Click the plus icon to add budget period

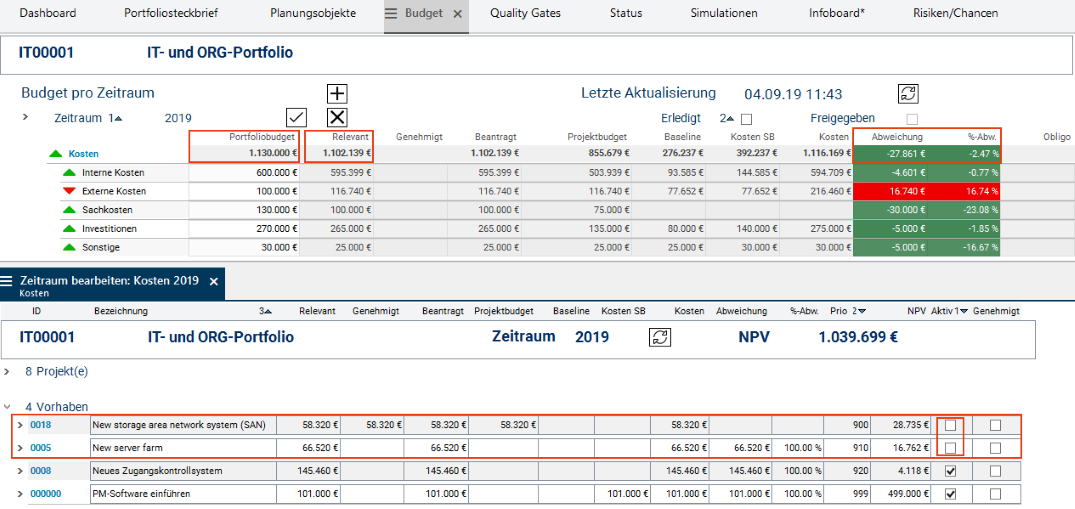[338, 93]
